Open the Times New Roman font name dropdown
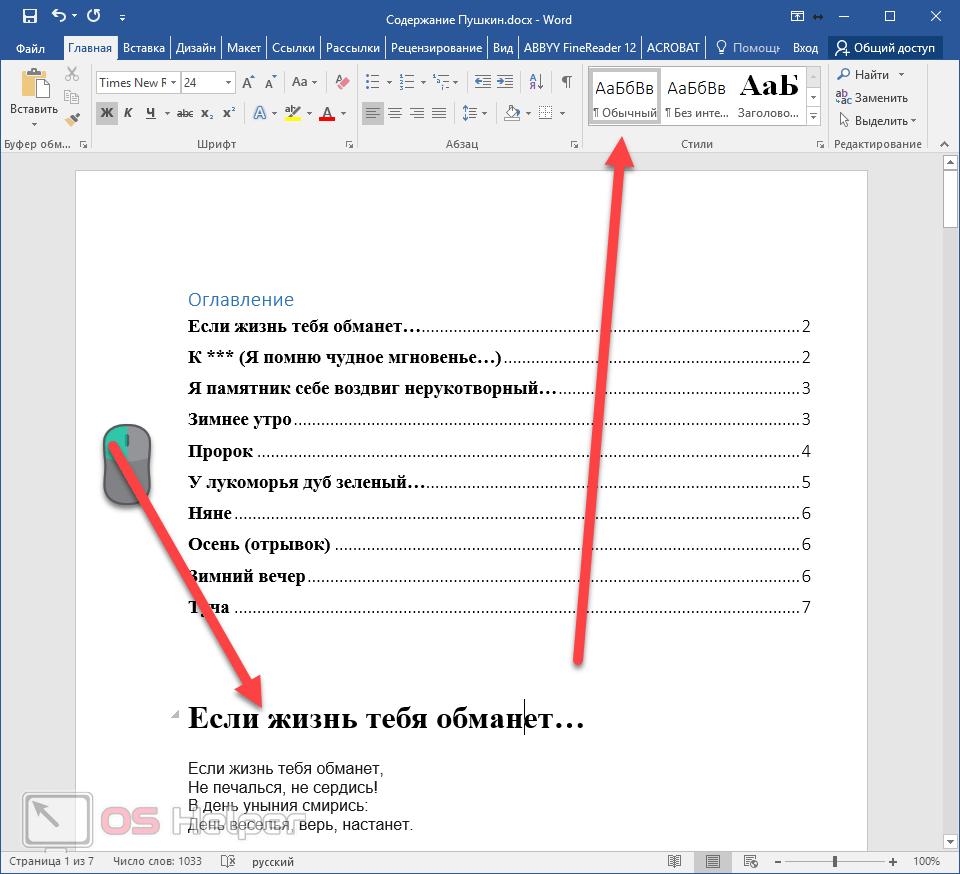960x874 pixels. click(174, 83)
